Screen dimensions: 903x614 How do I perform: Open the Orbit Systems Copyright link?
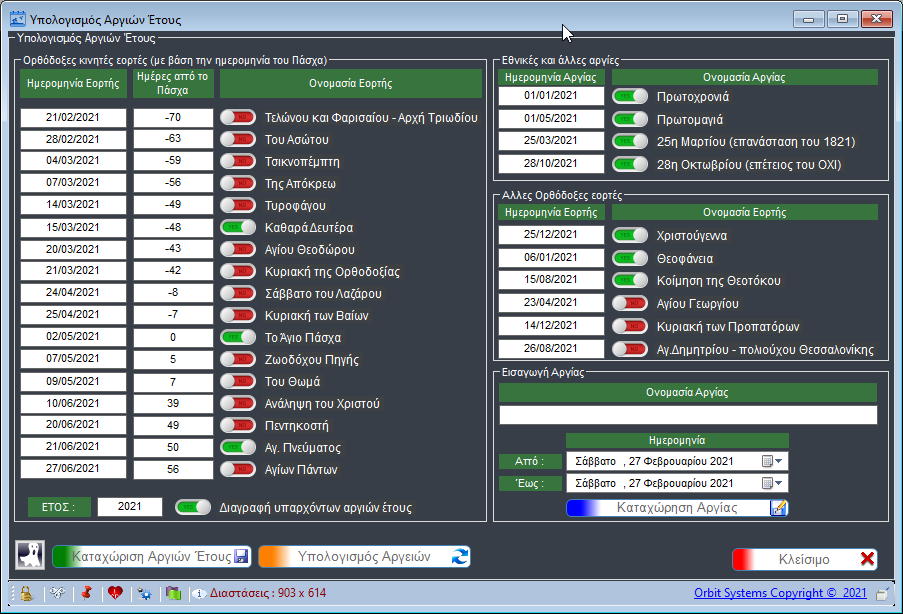click(782, 594)
